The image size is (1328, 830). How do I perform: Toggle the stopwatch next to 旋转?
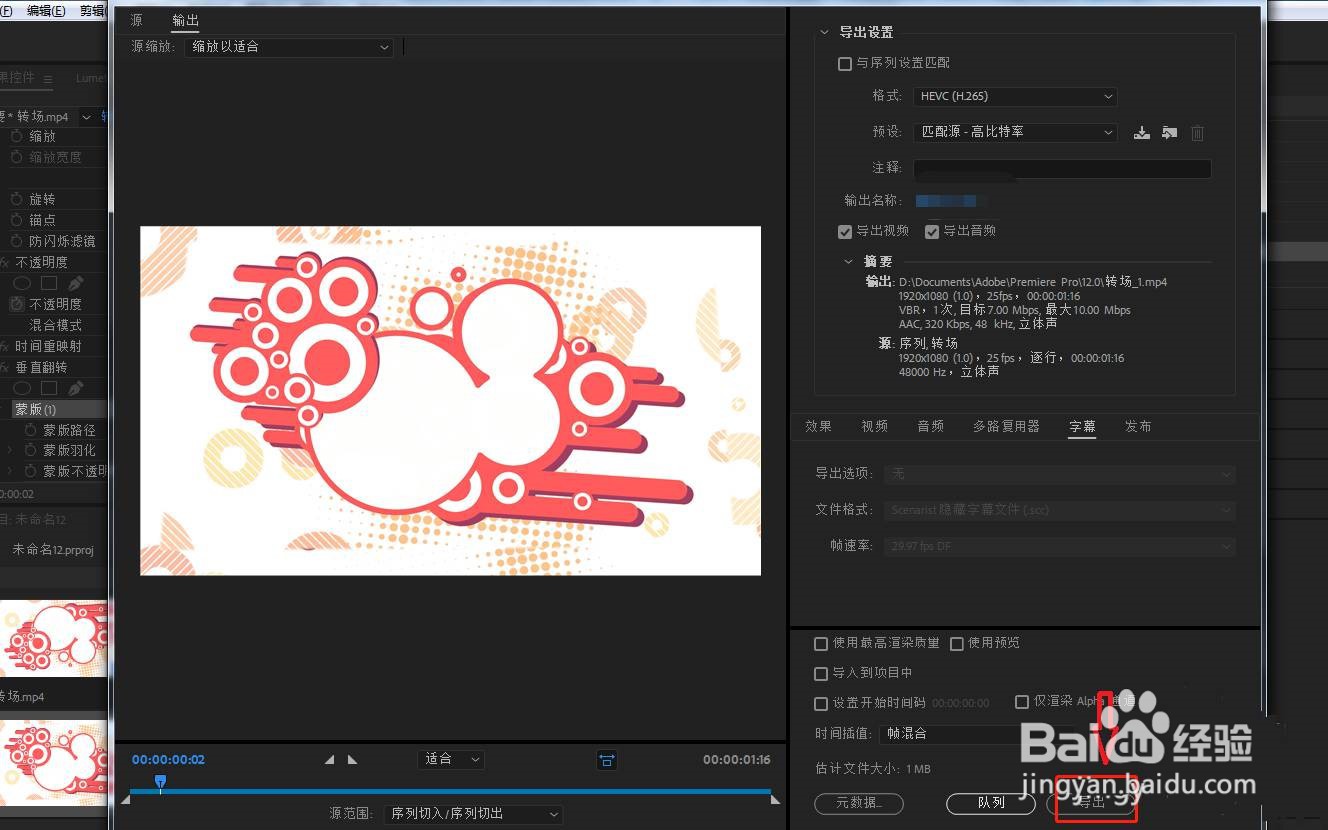click(x=17, y=199)
